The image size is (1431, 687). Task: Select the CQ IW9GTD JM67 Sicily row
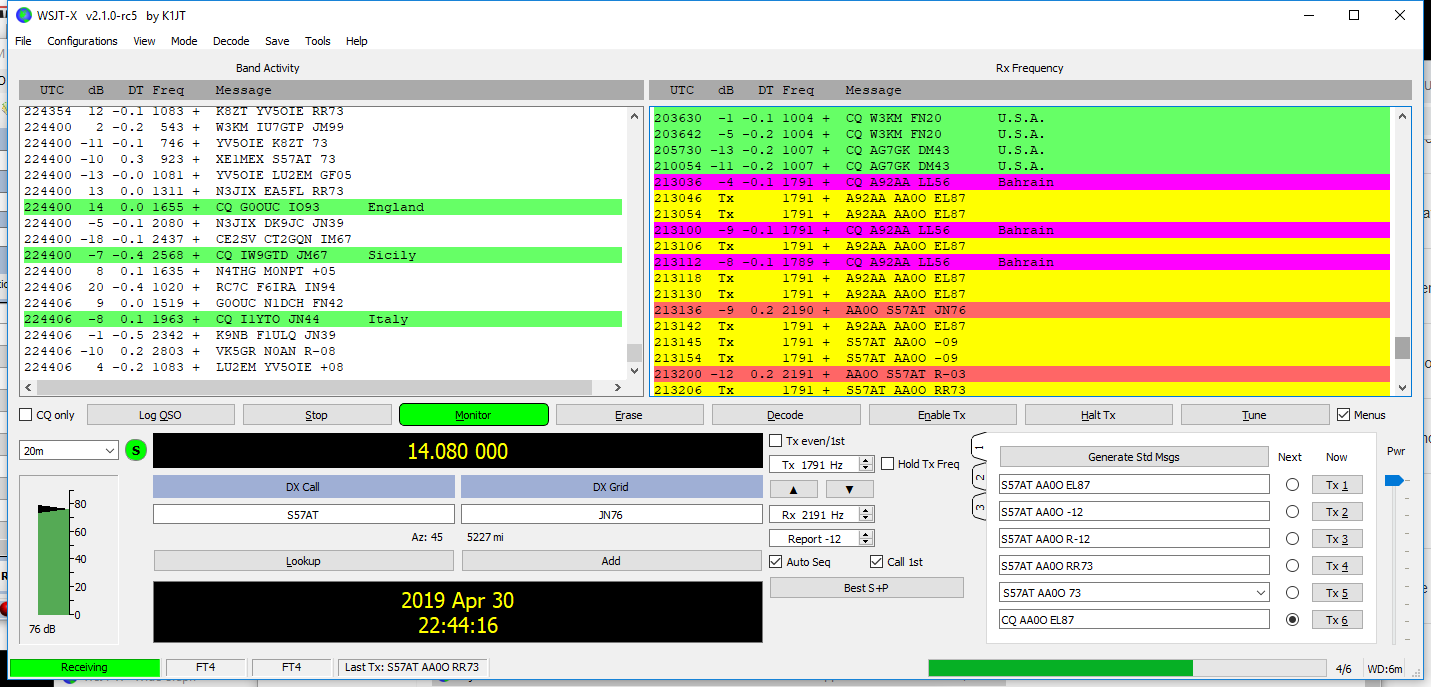point(322,255)
